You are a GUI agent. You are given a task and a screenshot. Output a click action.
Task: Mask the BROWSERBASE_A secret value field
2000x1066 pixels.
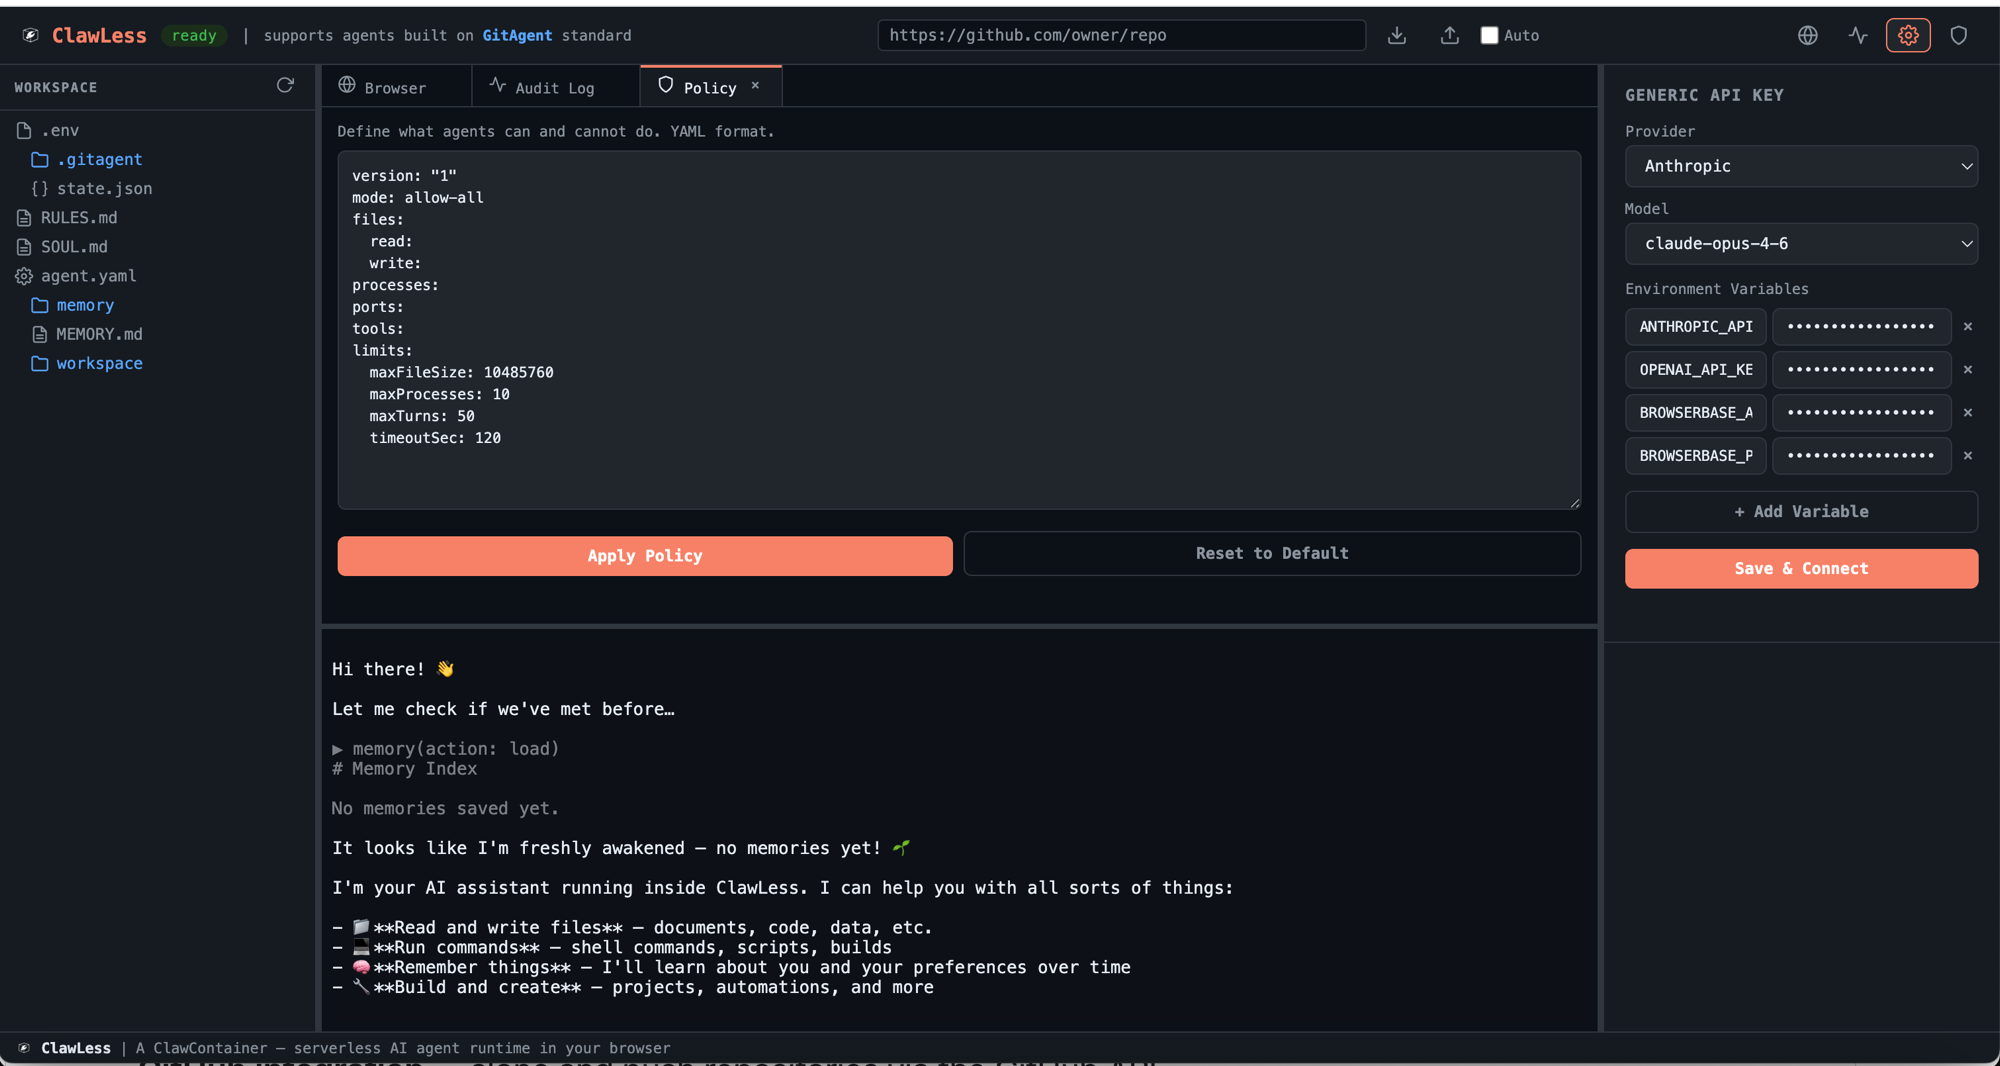1861,412
